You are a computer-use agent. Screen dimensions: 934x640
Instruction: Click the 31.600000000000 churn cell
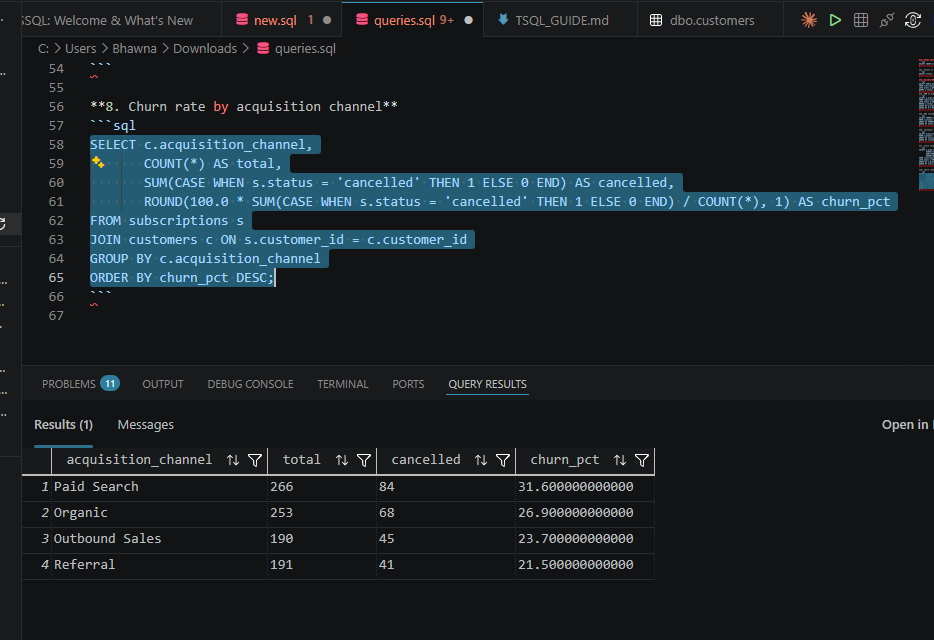coord(585,487)
